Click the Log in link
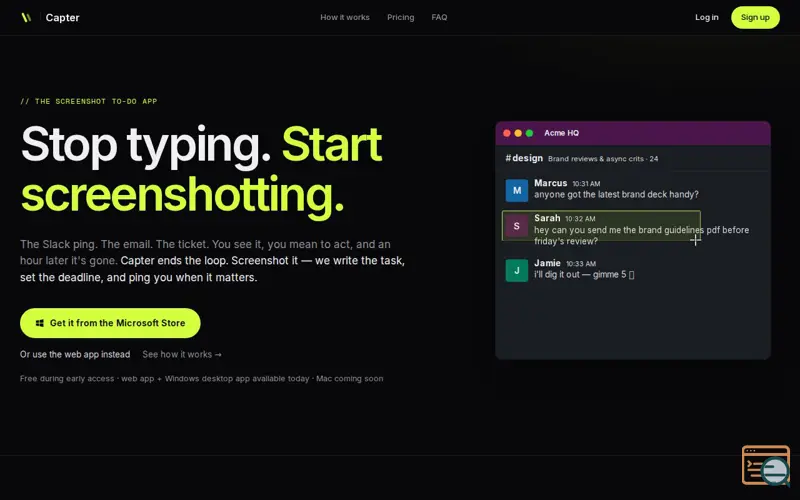800x500 pixels. click(x=707, y=17)
